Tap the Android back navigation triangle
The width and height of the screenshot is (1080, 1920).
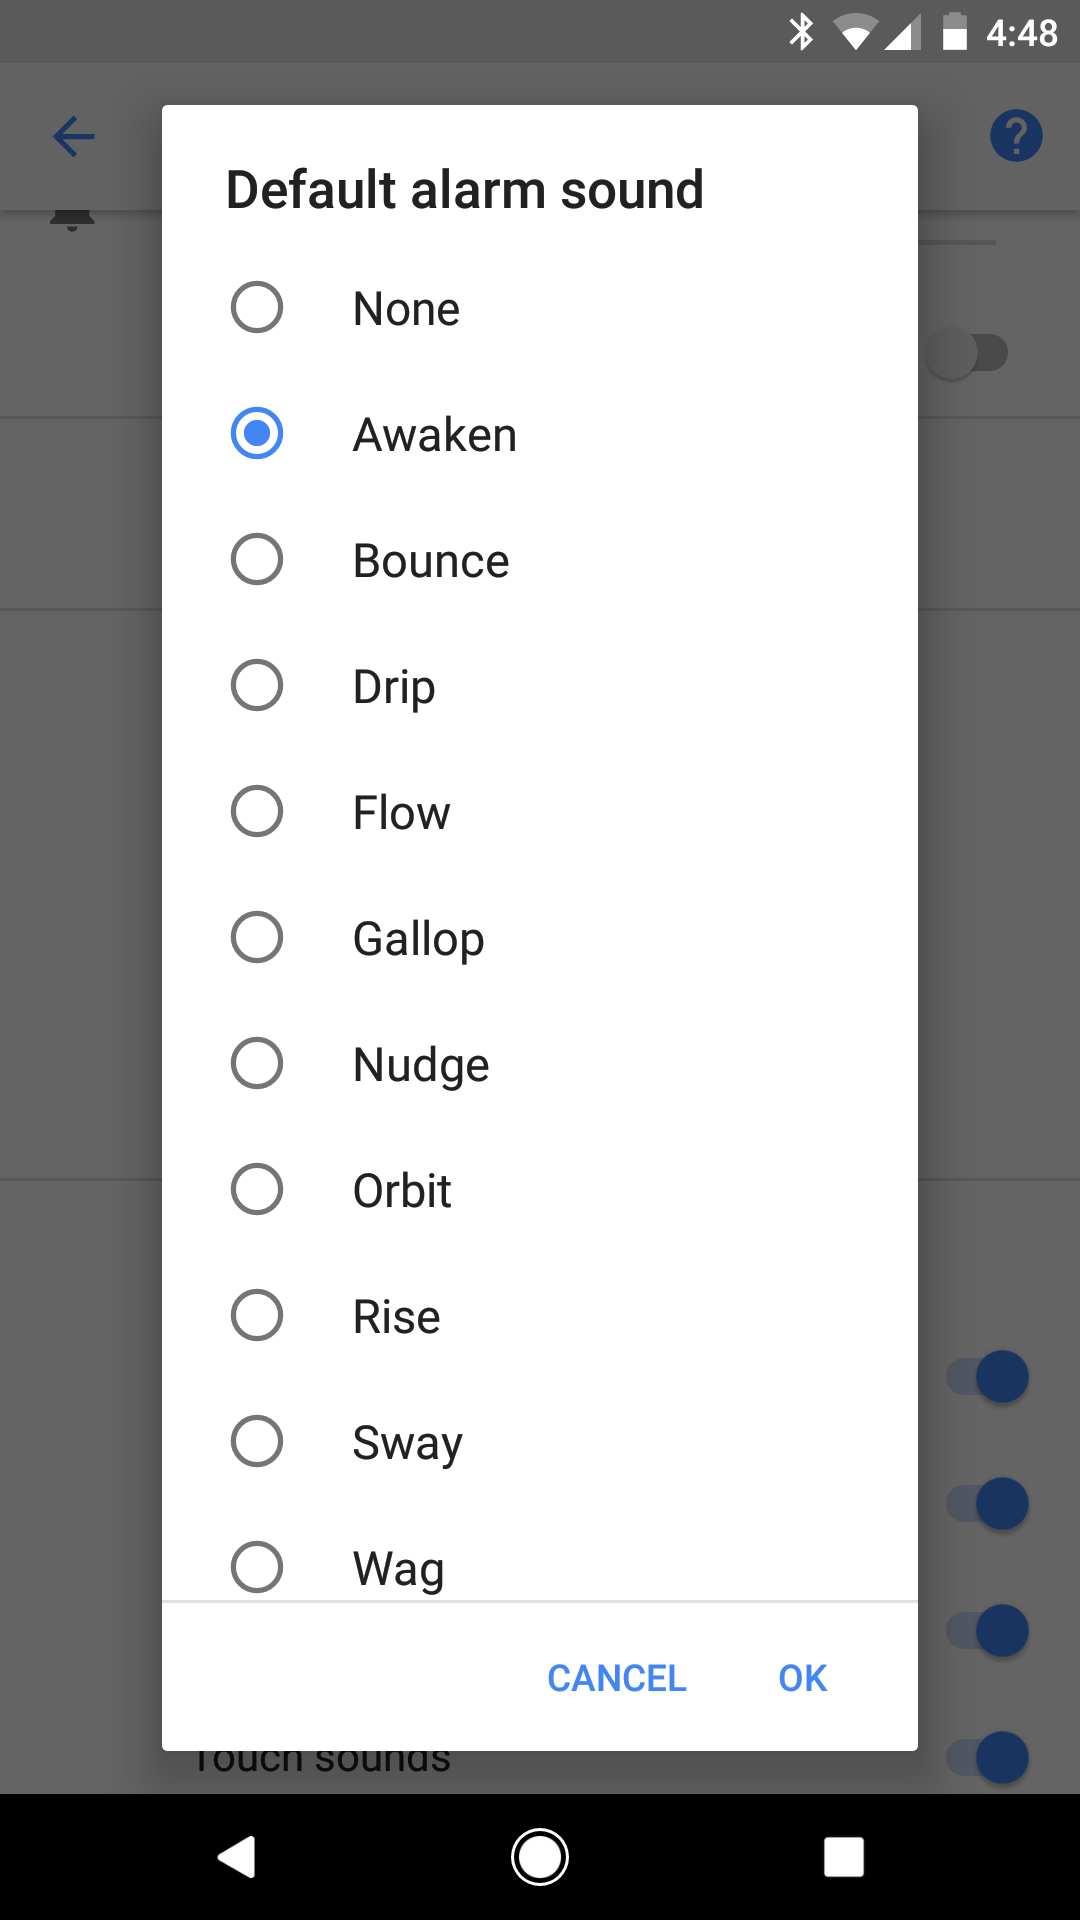(236, 1856)
